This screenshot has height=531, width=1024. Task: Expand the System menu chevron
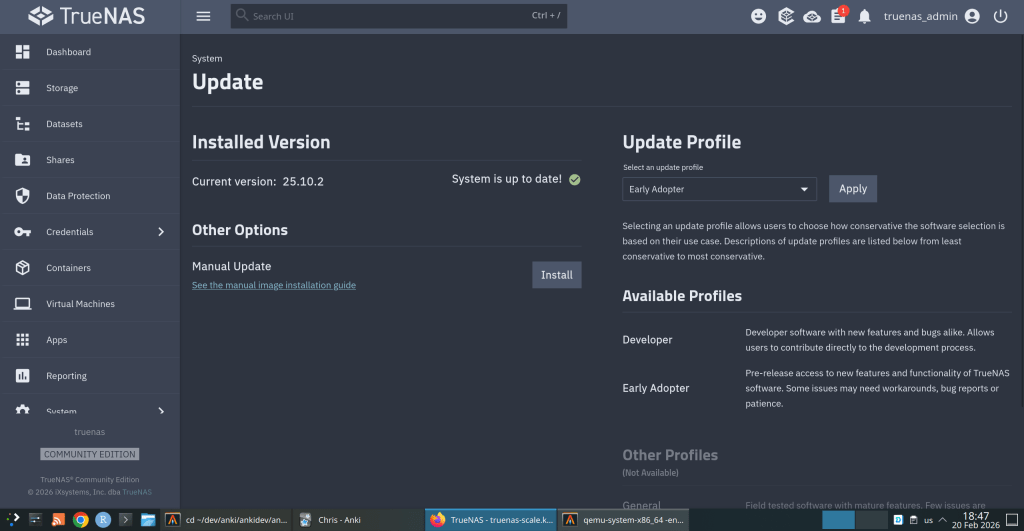[x=161, y=411]
